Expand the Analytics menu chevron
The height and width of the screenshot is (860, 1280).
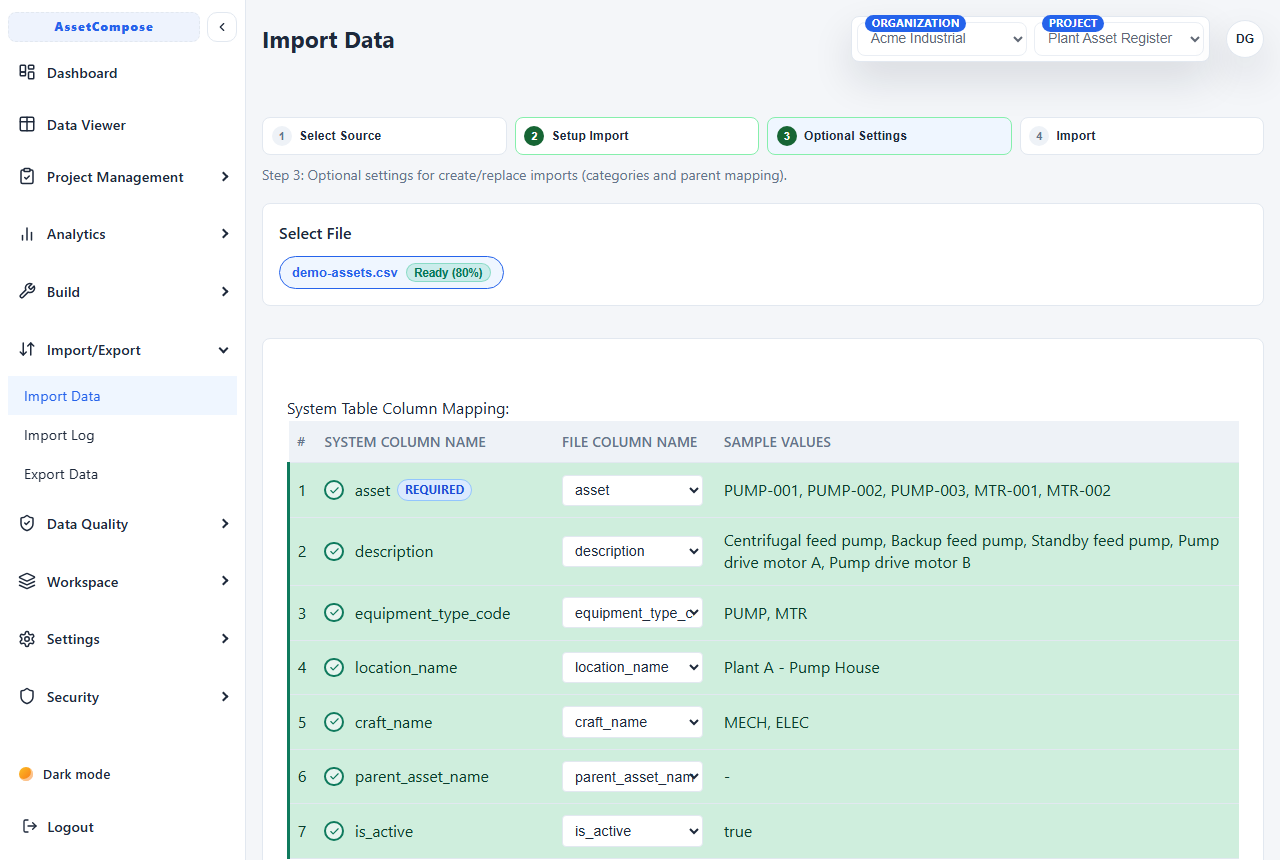pyautogui.click(x=224, y=234)
